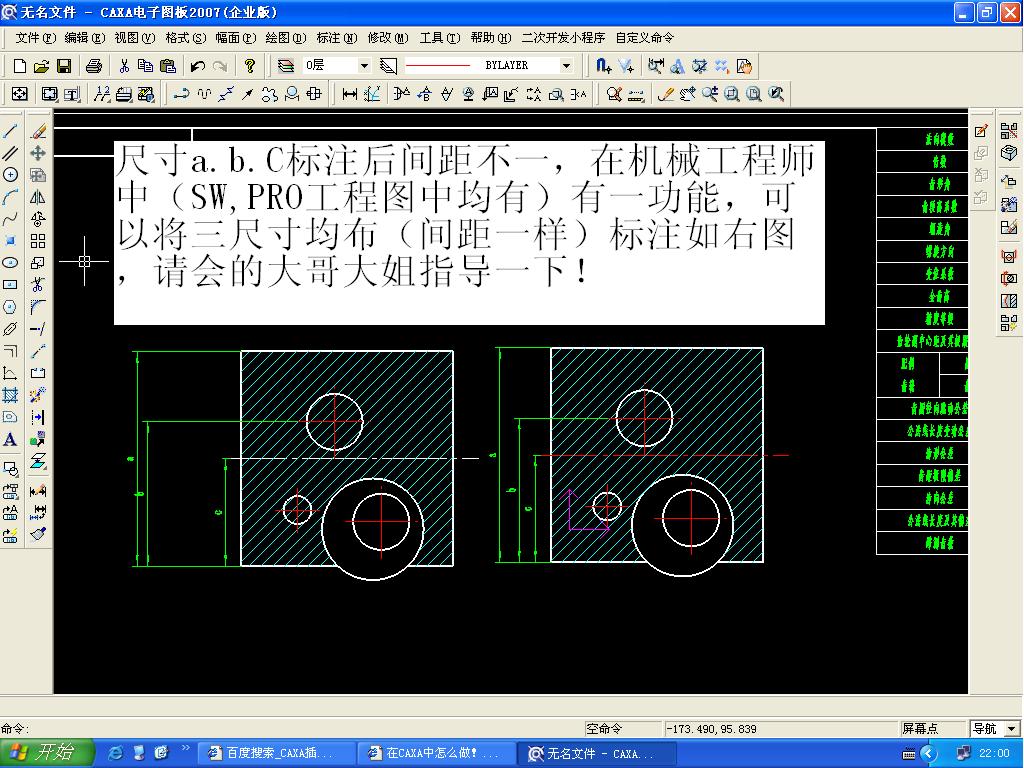Switch to 百度搜索_CAXA taskbar window
The image size is (1024, 768).
[275, 754]
